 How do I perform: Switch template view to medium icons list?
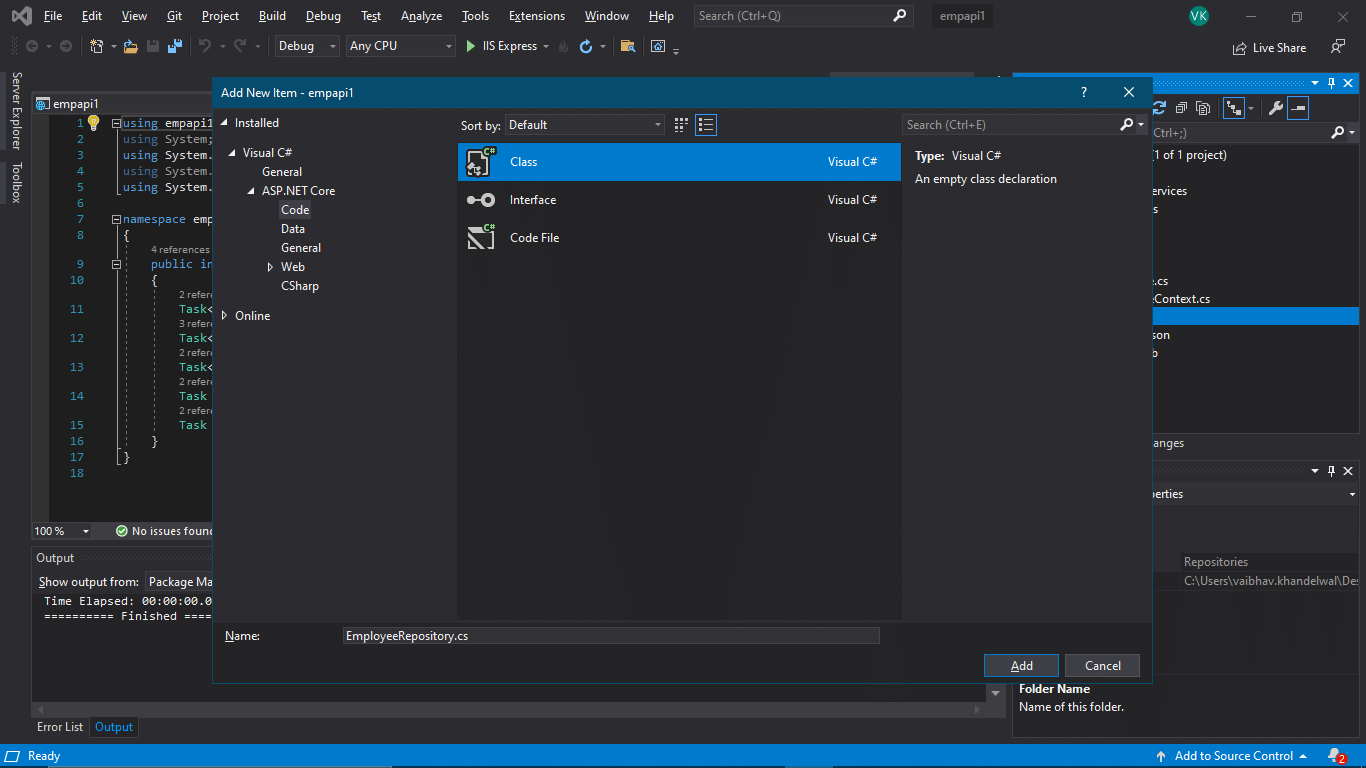coord(706,125)
